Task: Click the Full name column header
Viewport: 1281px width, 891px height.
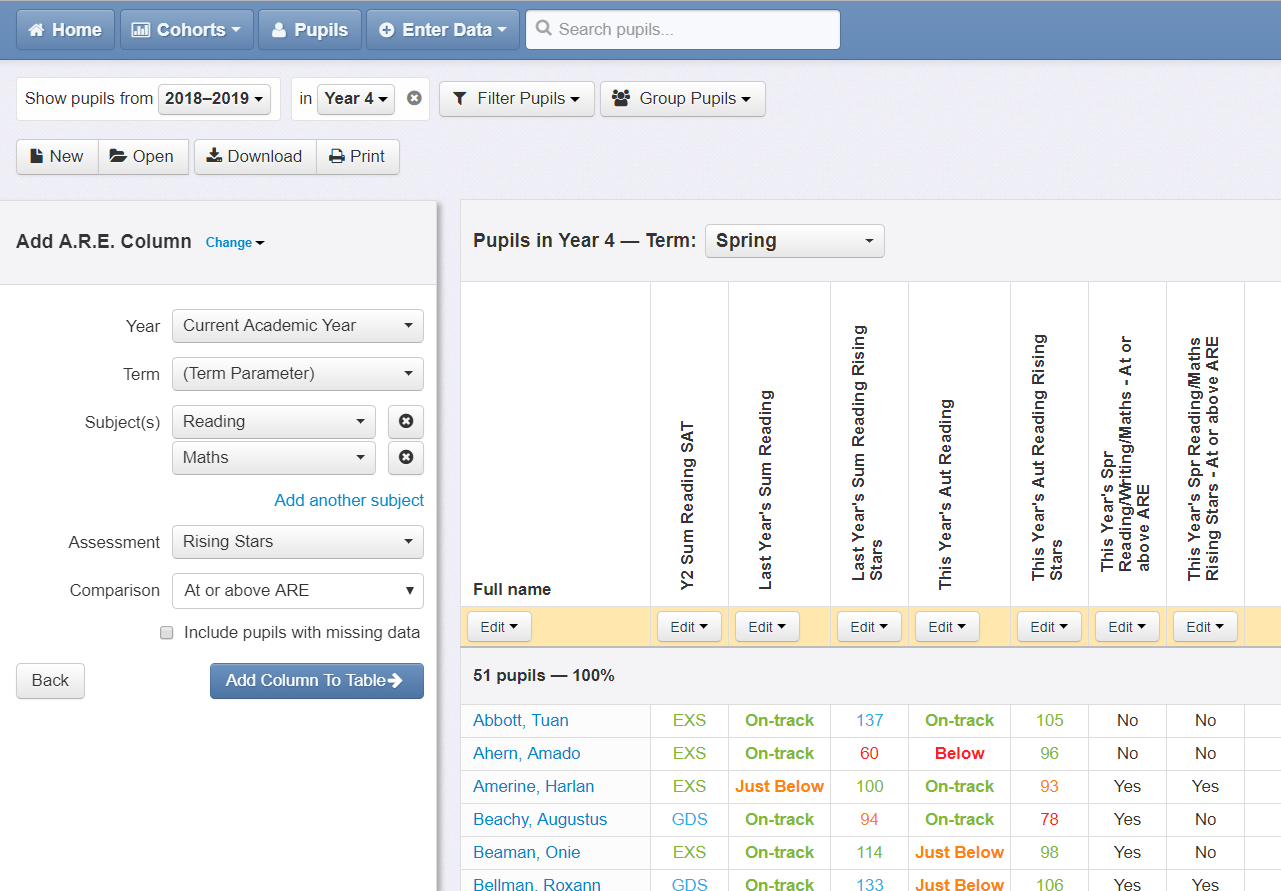Action: [x=512, y=590]
